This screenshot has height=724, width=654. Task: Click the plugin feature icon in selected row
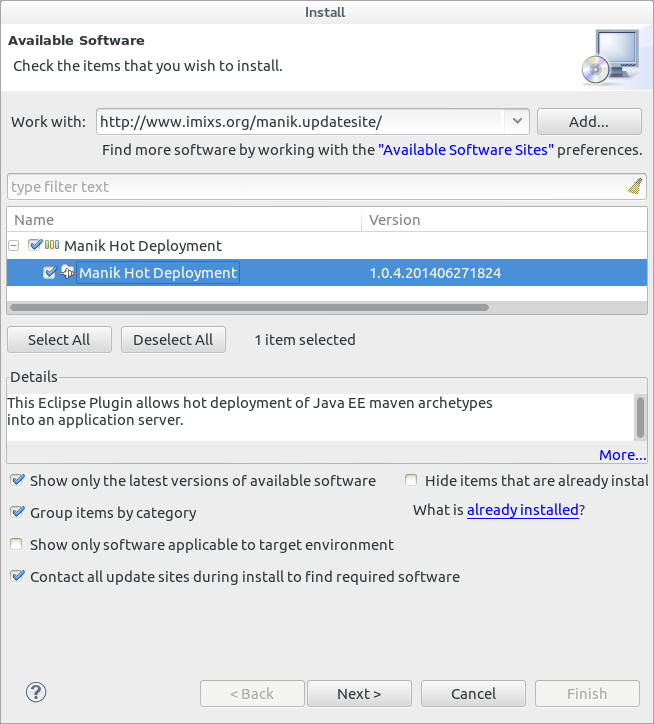[x=67, y=272]
